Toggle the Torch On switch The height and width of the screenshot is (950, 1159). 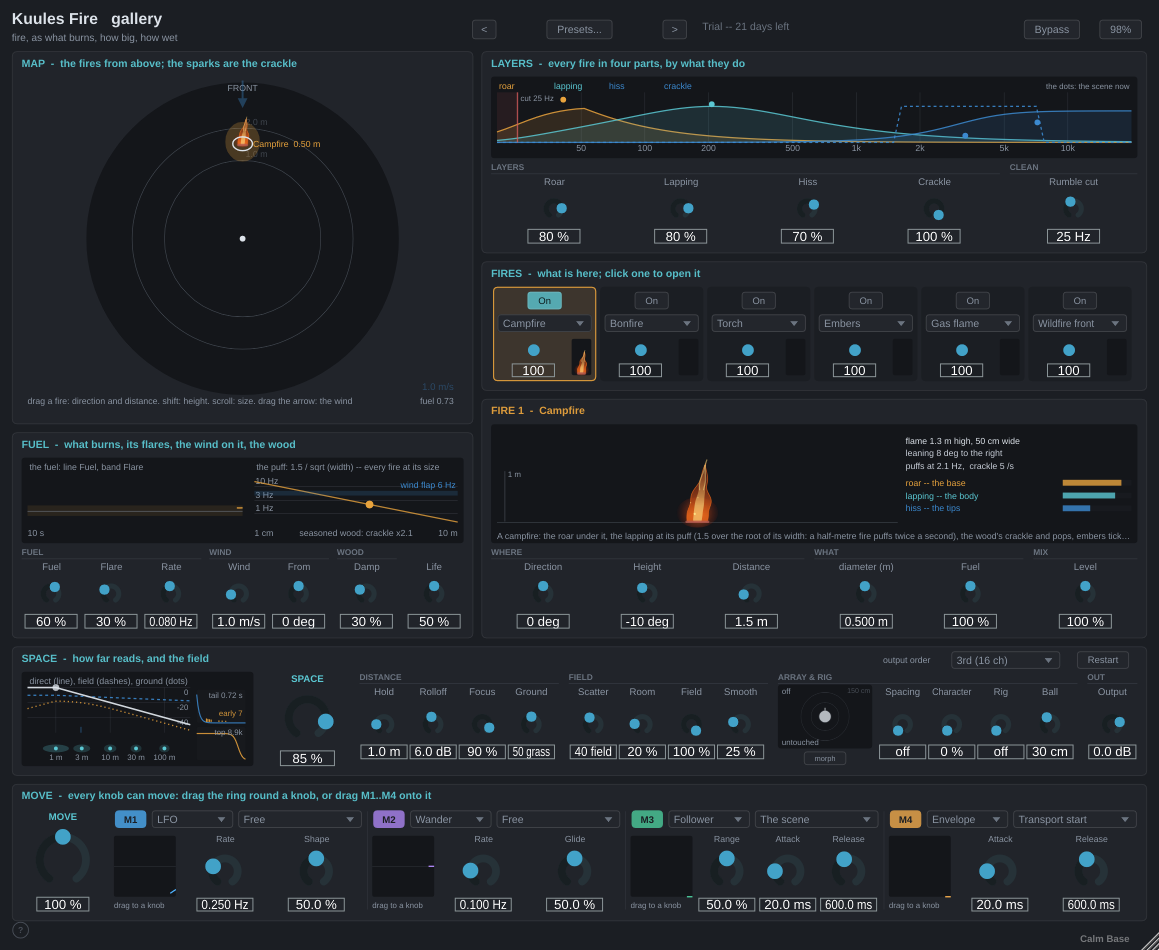click(758, 300)
